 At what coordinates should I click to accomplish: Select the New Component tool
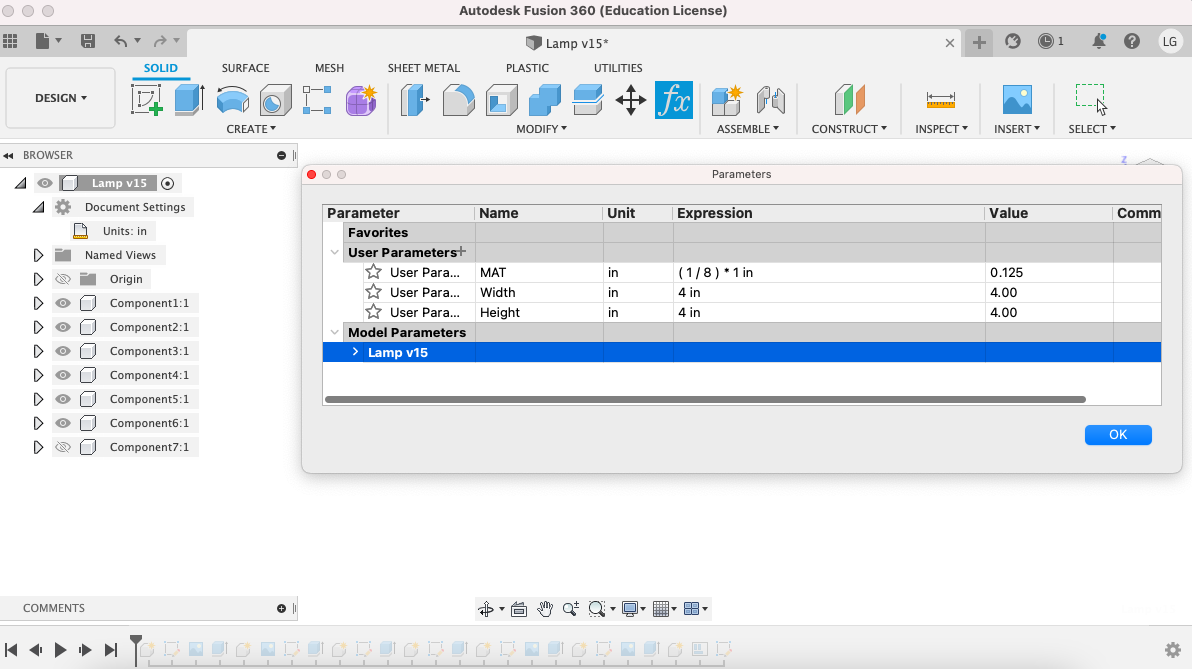(x=727, y=100)
